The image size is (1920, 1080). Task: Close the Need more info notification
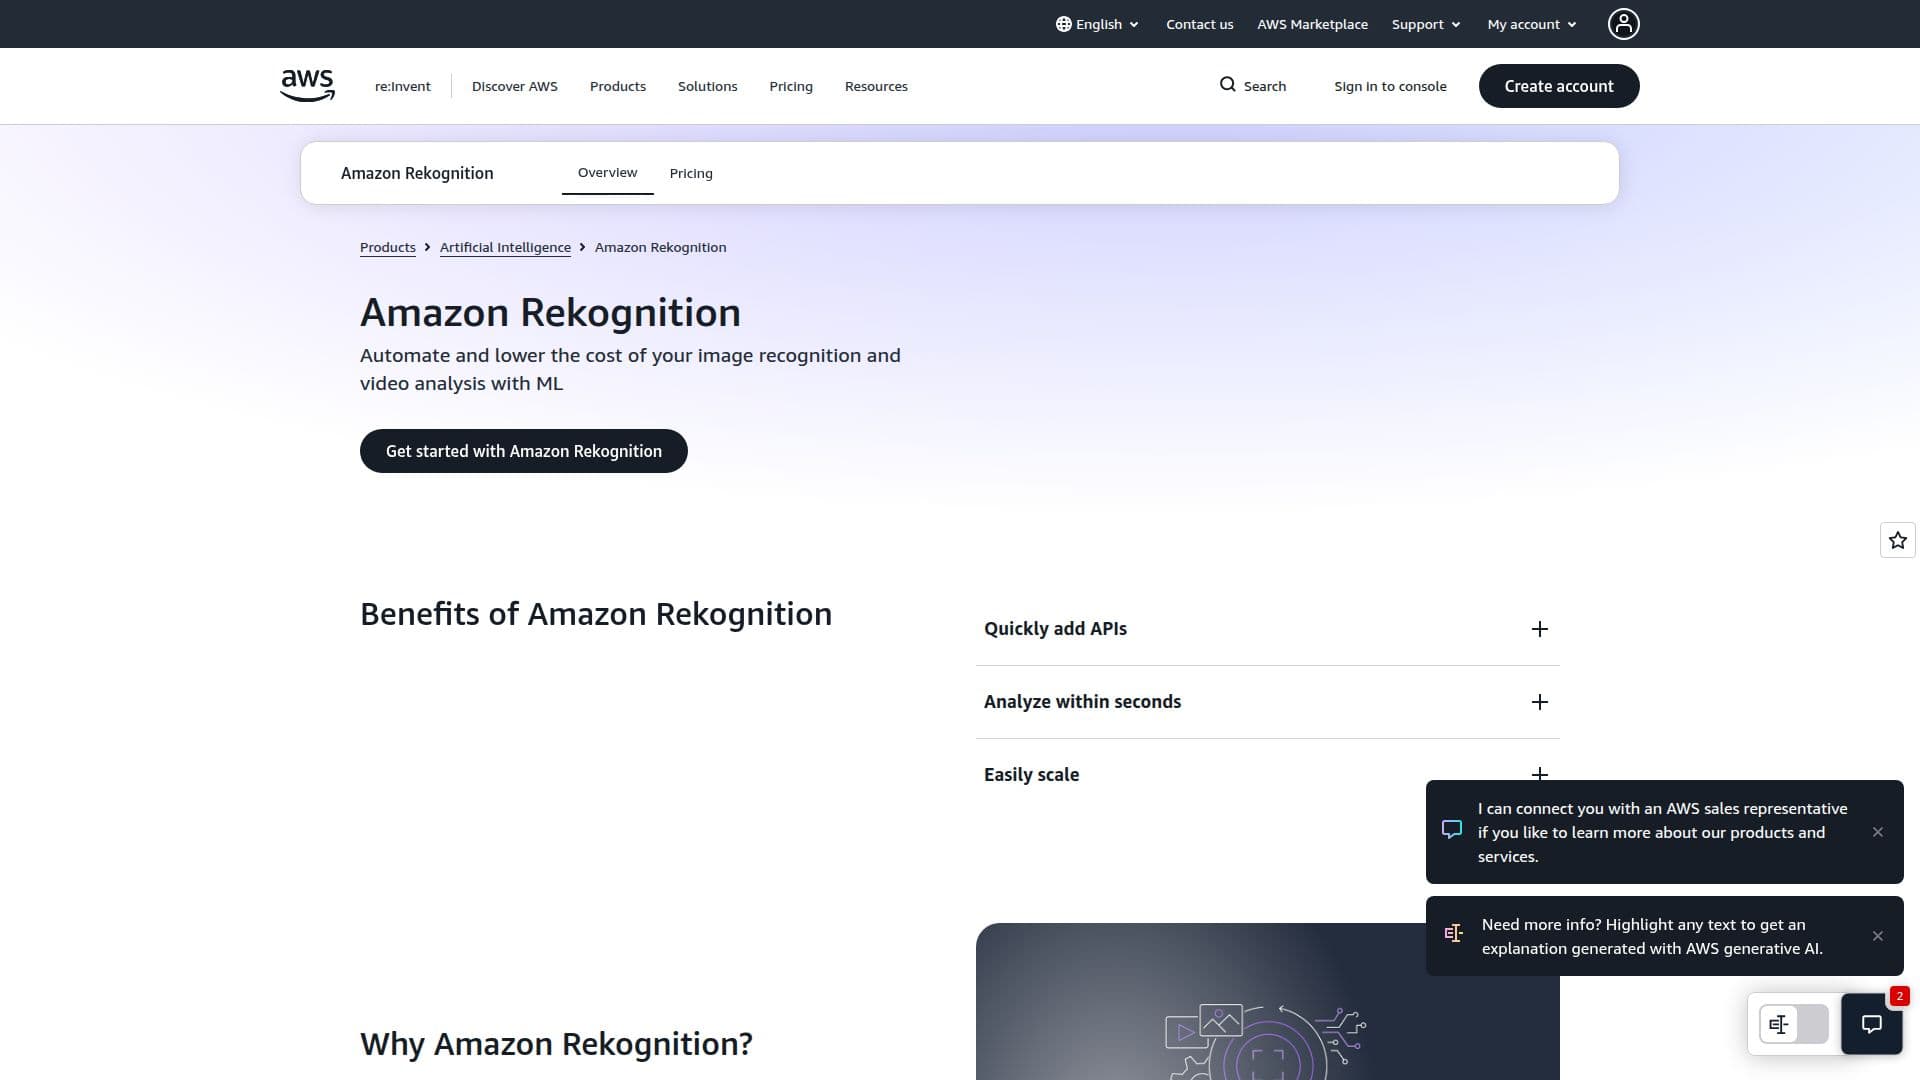click(1877, 936)
